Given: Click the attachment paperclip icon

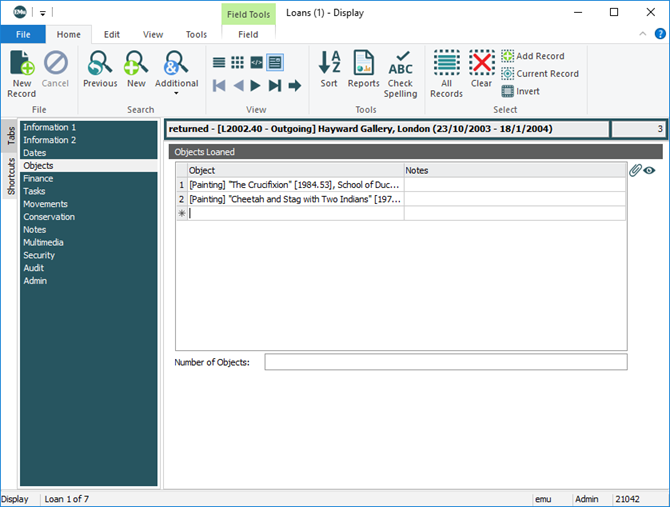Looking at the screenshot, I should tap(634, 171).
